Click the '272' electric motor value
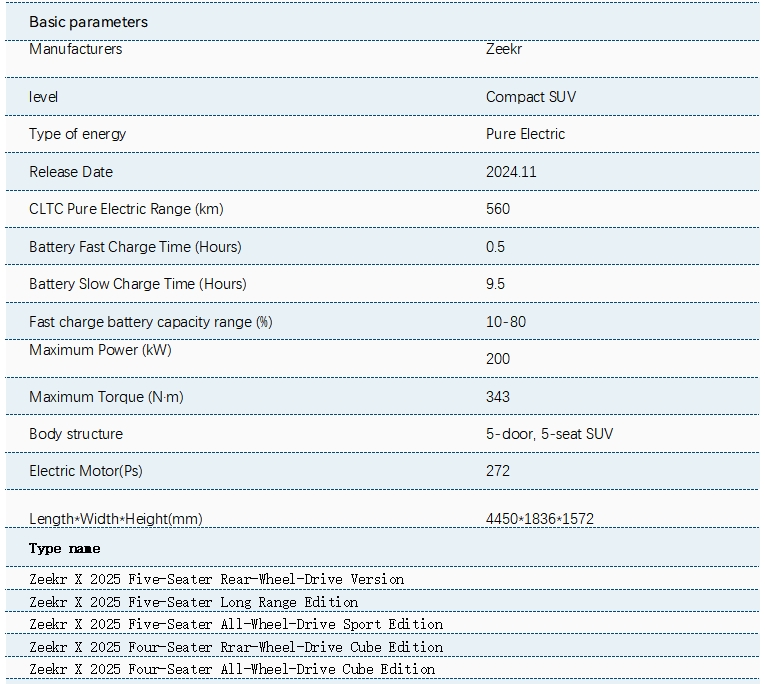The width and height of the screenshot is (765, 684). [498, 471]
